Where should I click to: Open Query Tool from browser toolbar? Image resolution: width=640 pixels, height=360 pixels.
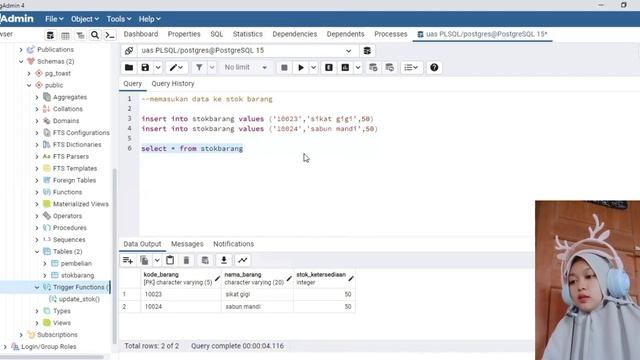pos(50,35)
